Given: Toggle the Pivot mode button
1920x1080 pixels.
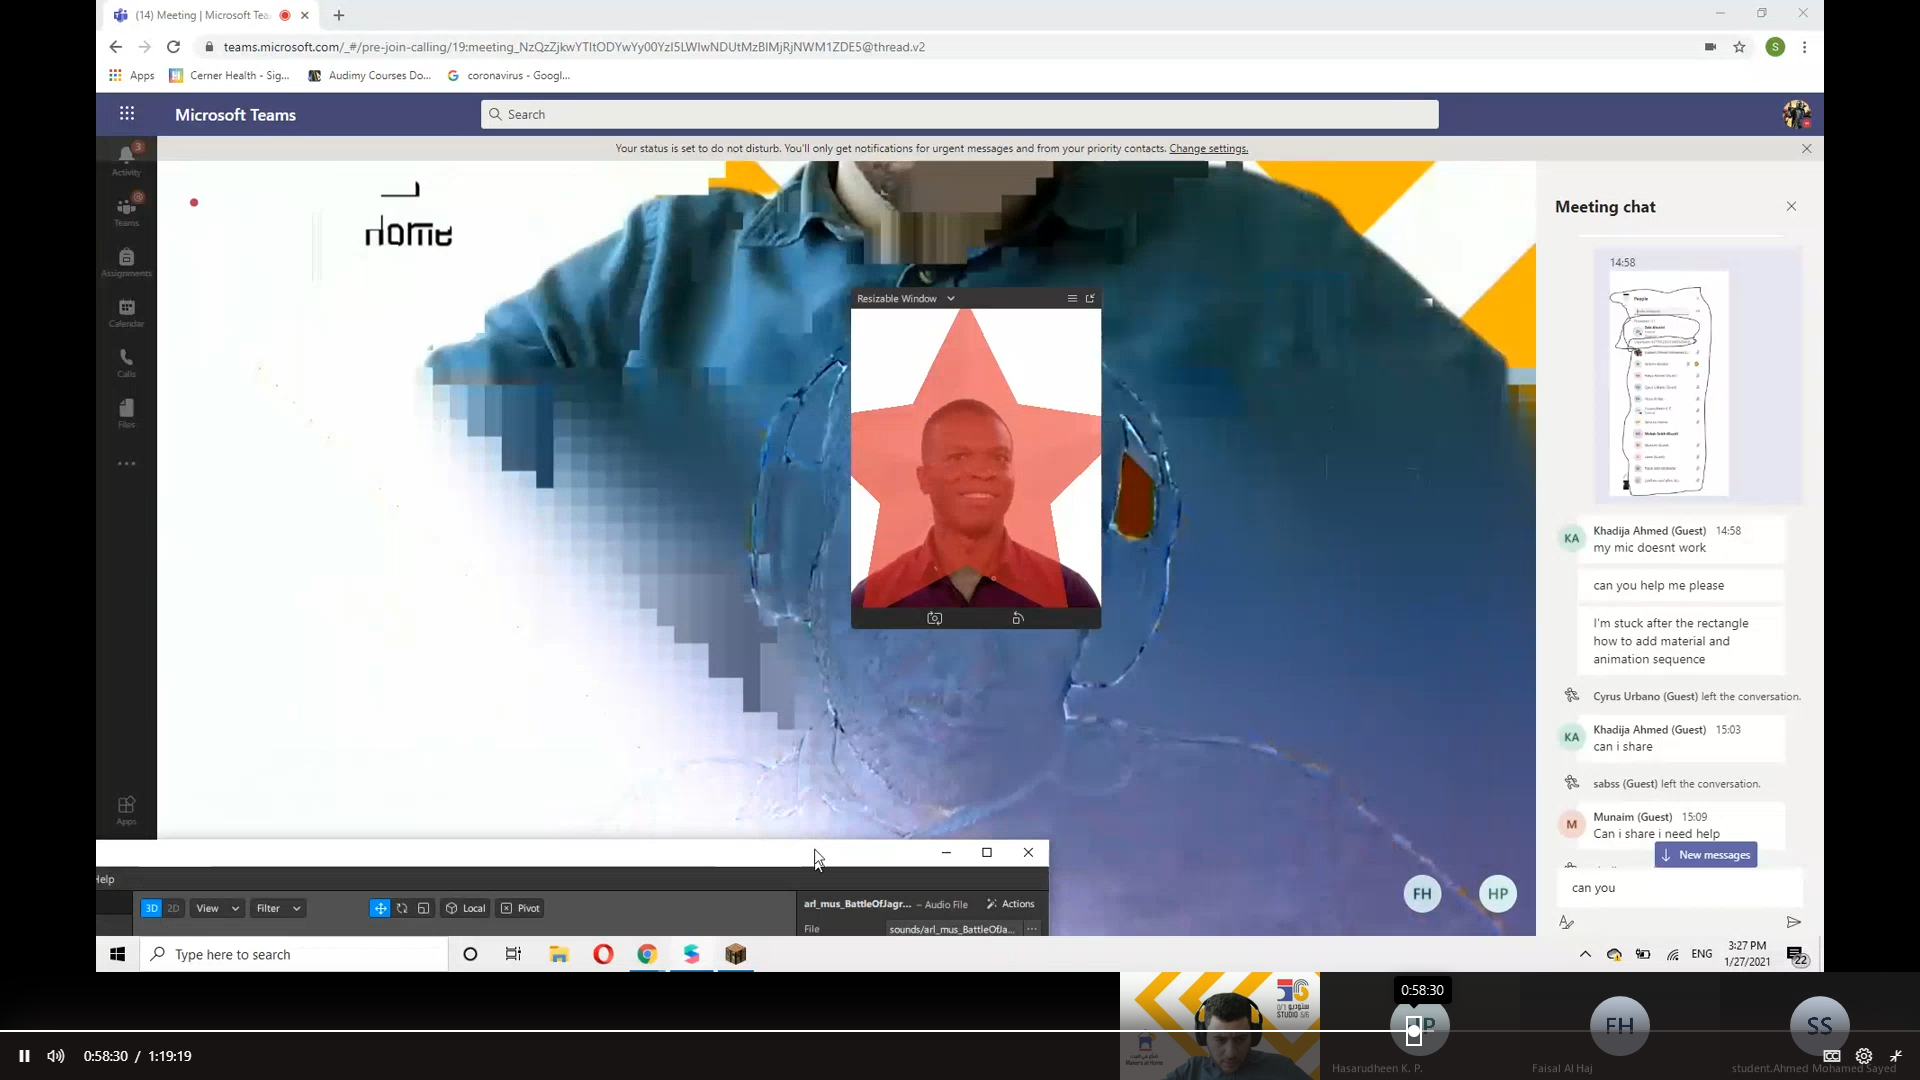Looking at the screenshot, I should (520, 908).
